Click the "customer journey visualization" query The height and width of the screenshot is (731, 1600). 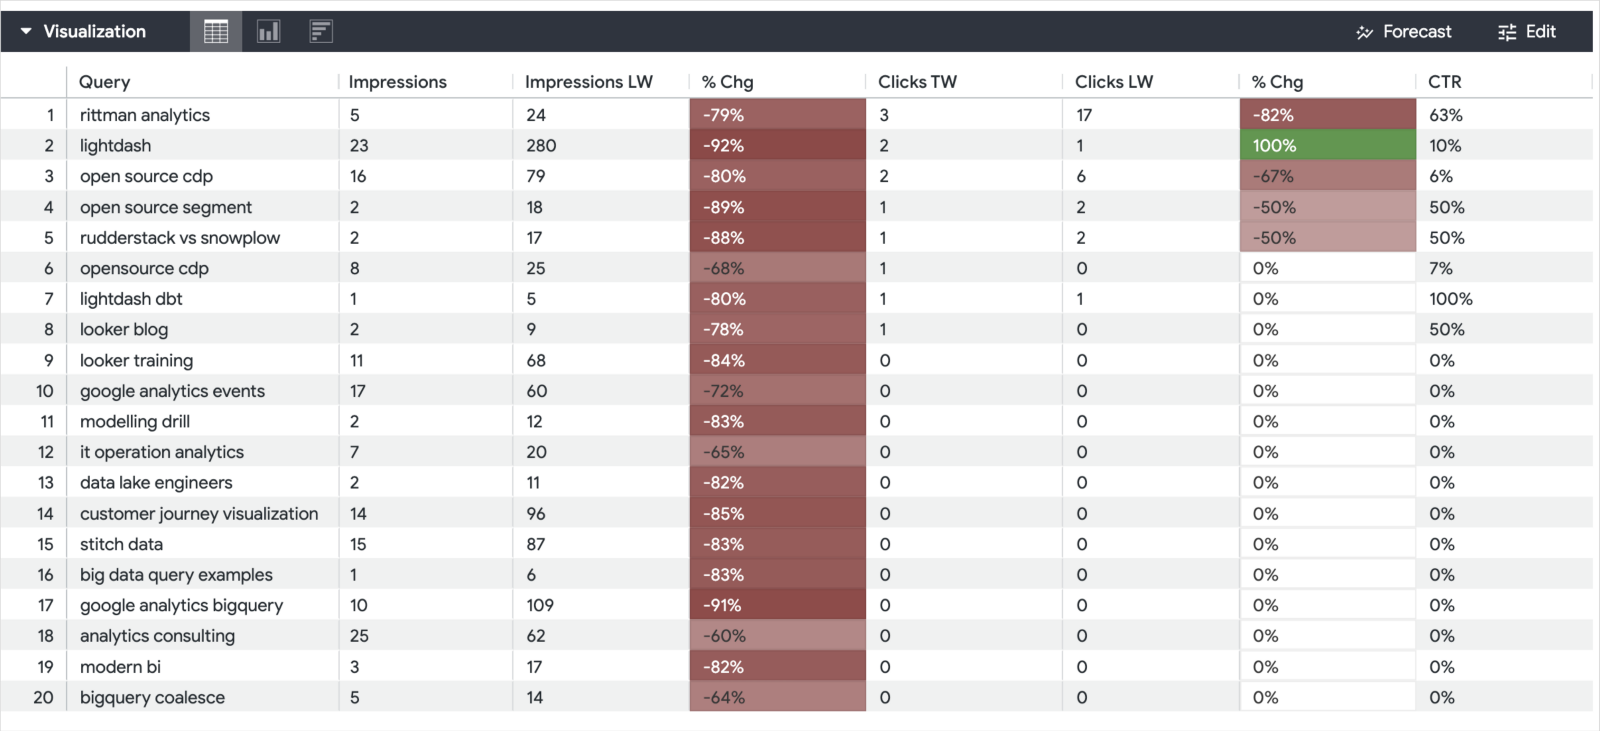(x=199, y=514)
